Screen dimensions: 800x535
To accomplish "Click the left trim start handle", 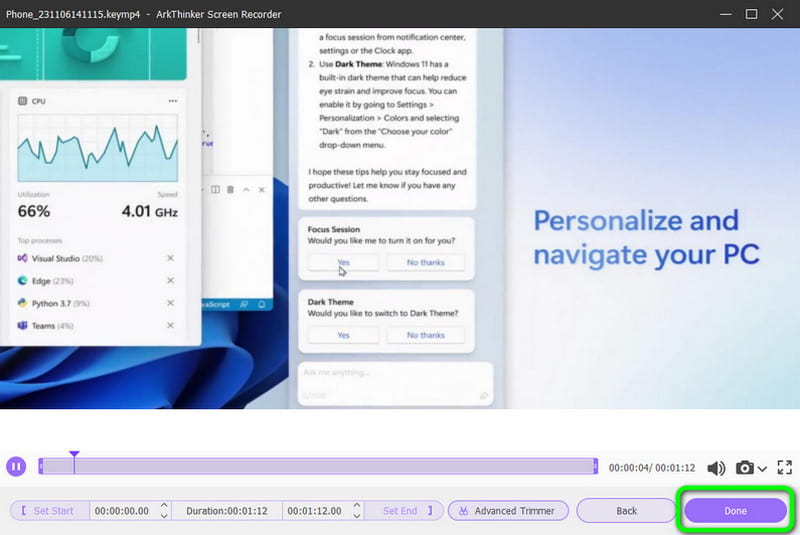I will coord(41,466).
